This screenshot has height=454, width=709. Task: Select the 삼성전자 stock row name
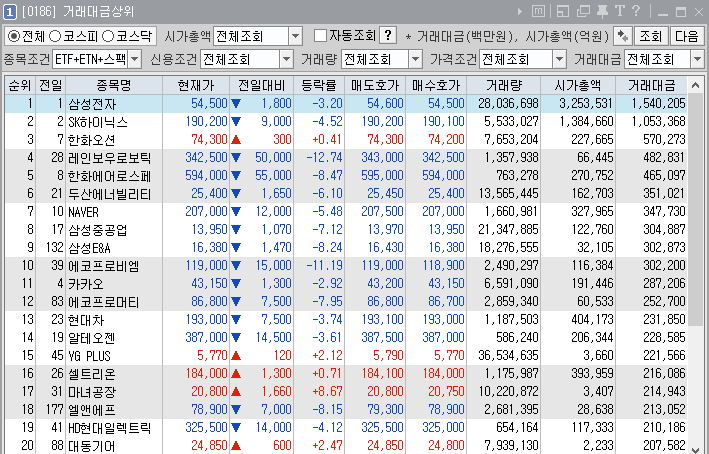[92, 104]
